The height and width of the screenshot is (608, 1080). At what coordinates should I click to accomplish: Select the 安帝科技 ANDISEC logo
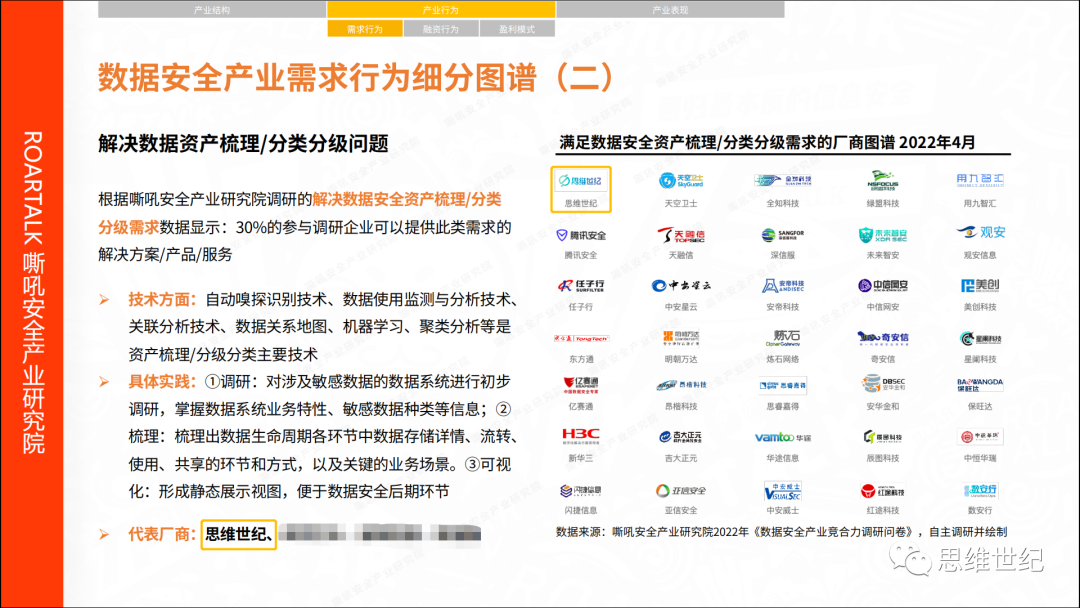(x=782, y=285)
